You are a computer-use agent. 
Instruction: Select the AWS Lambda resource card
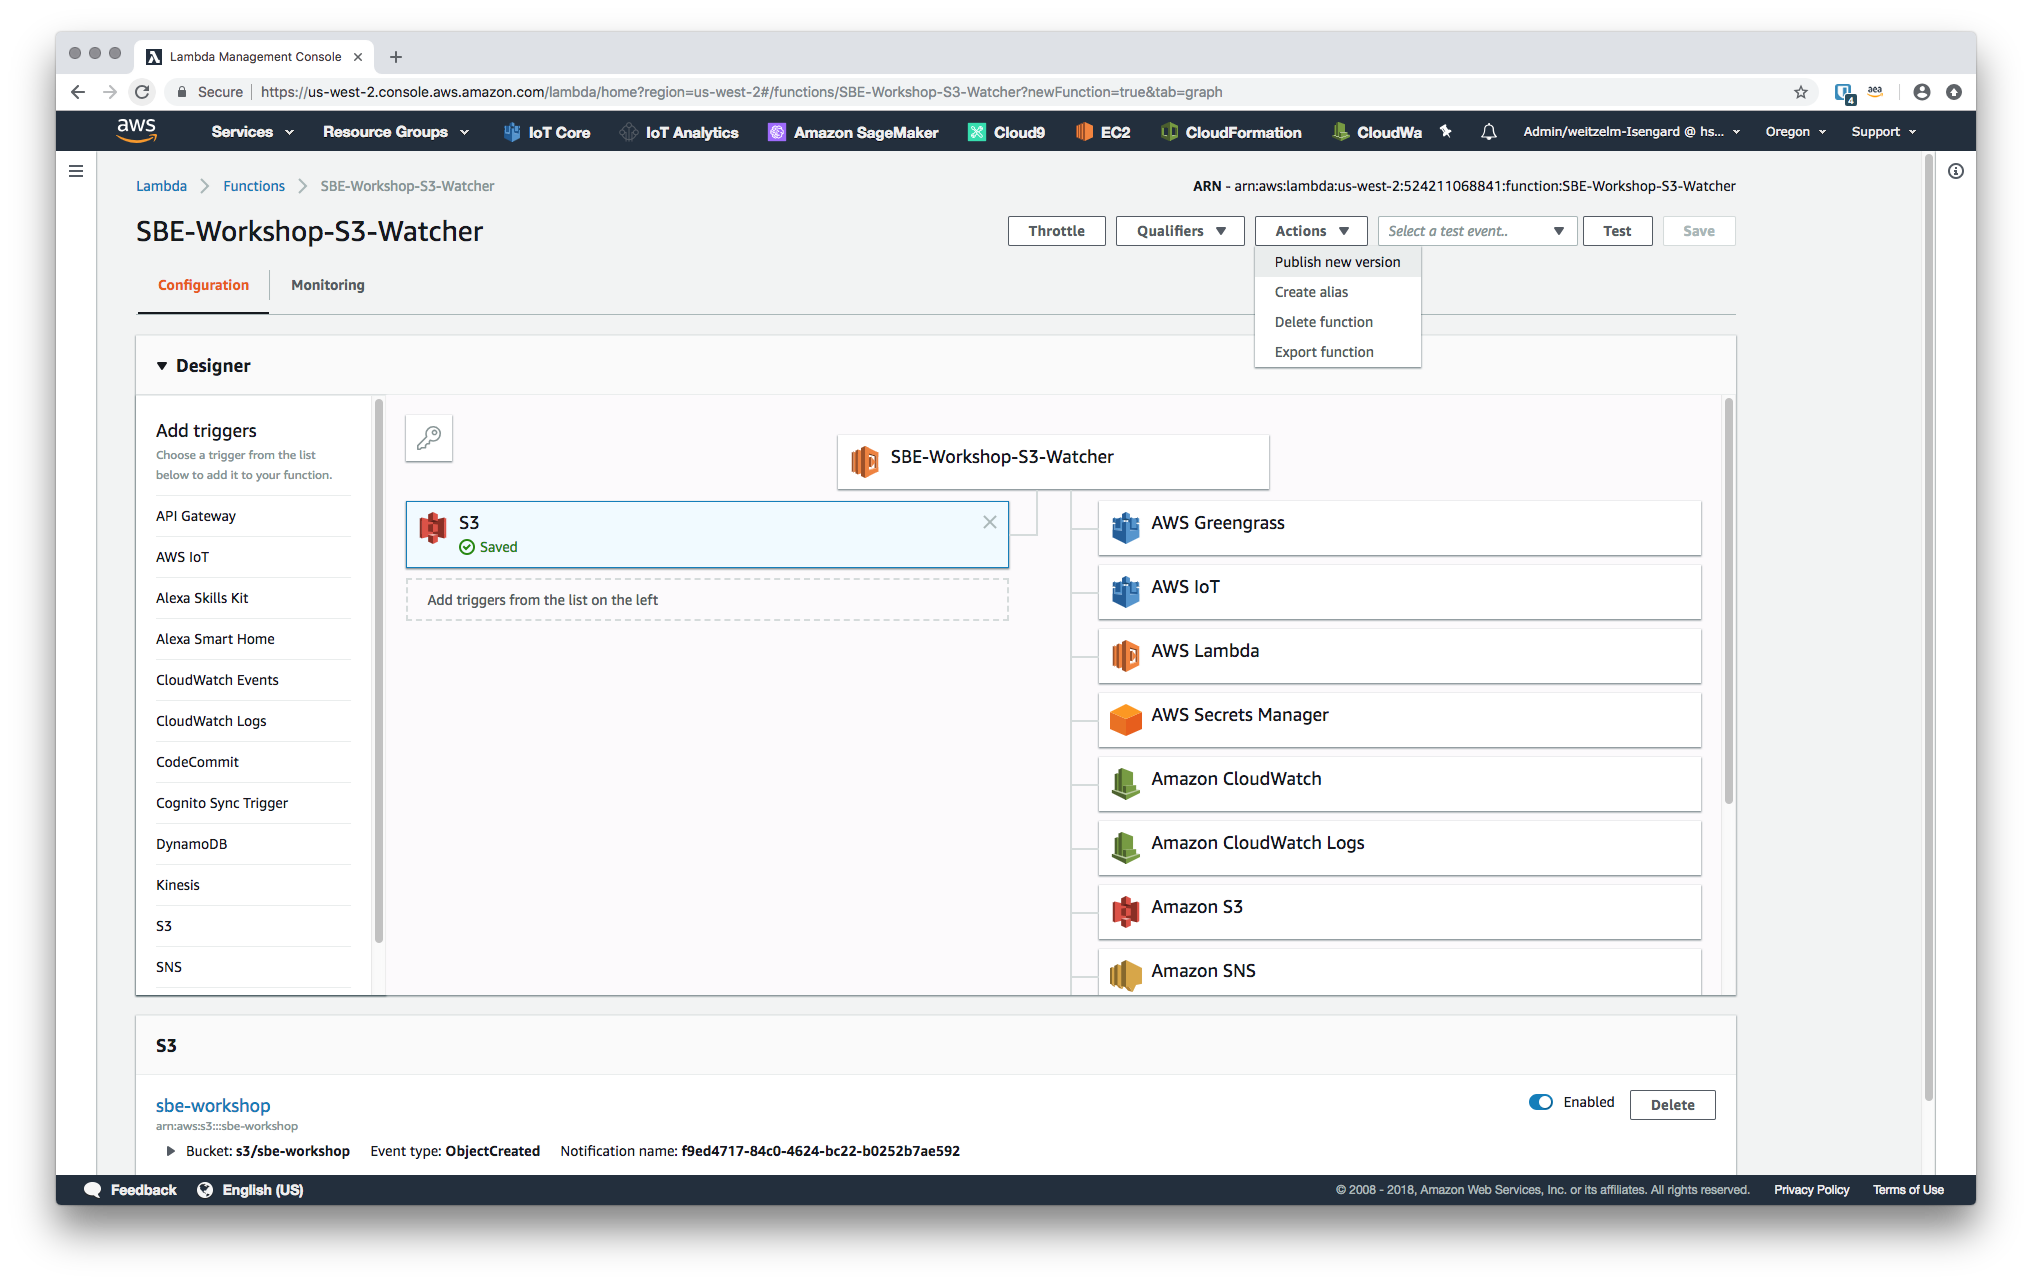point(1399,655)
